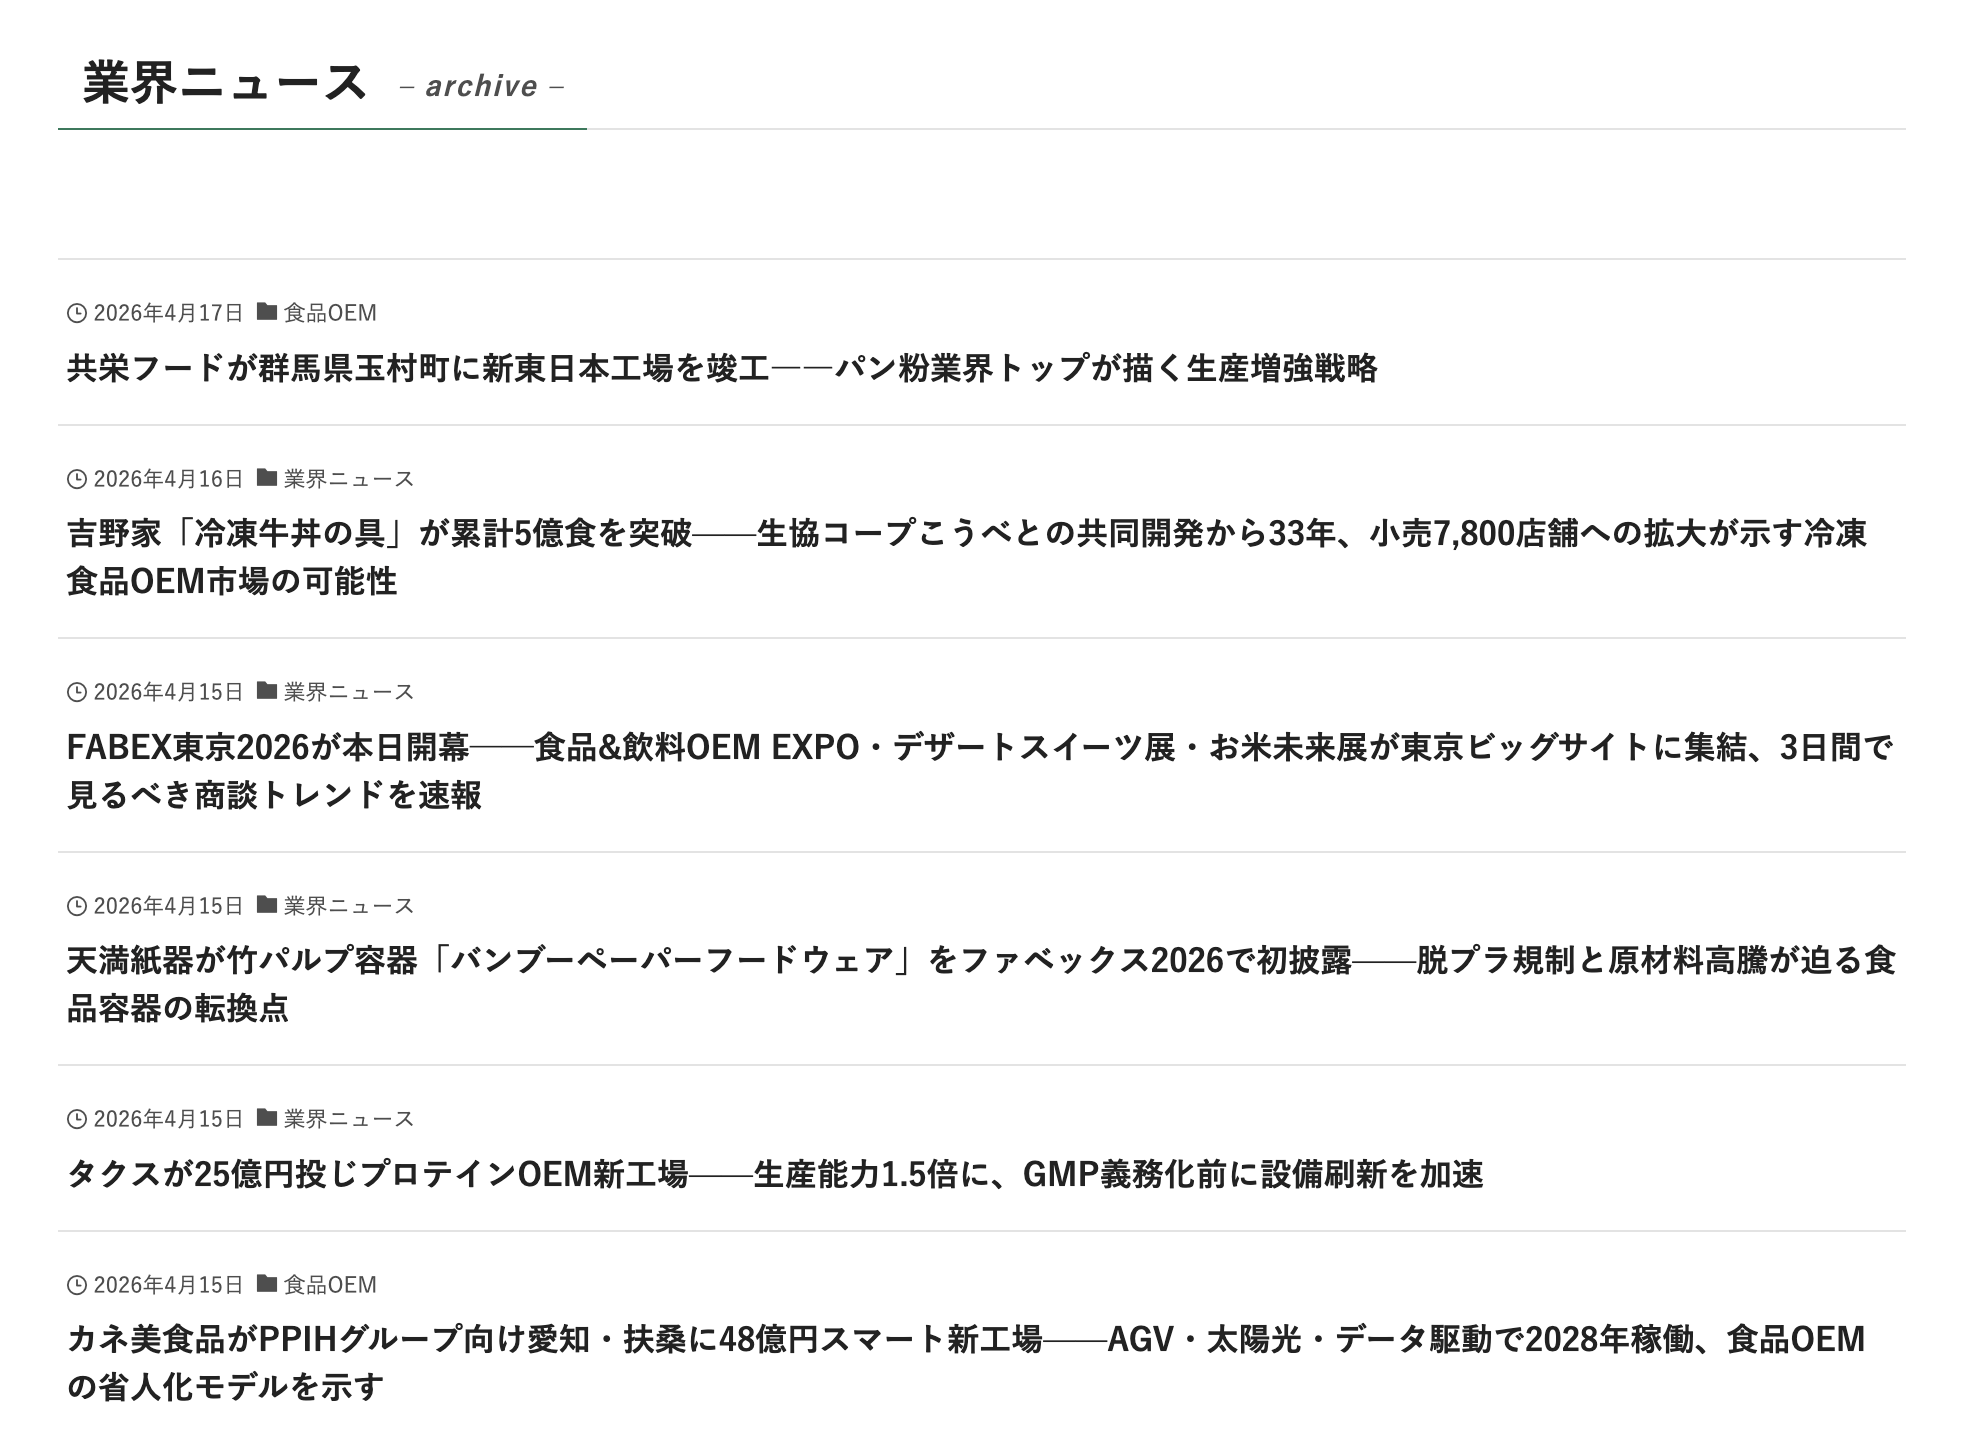Open the 共栄フード new factory article

coord(721,369)
